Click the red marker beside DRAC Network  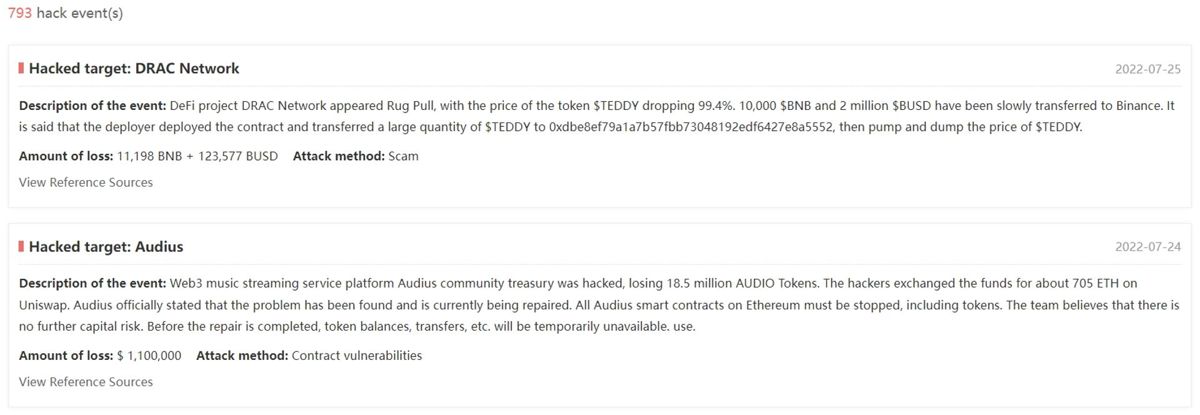click(21, 68)
